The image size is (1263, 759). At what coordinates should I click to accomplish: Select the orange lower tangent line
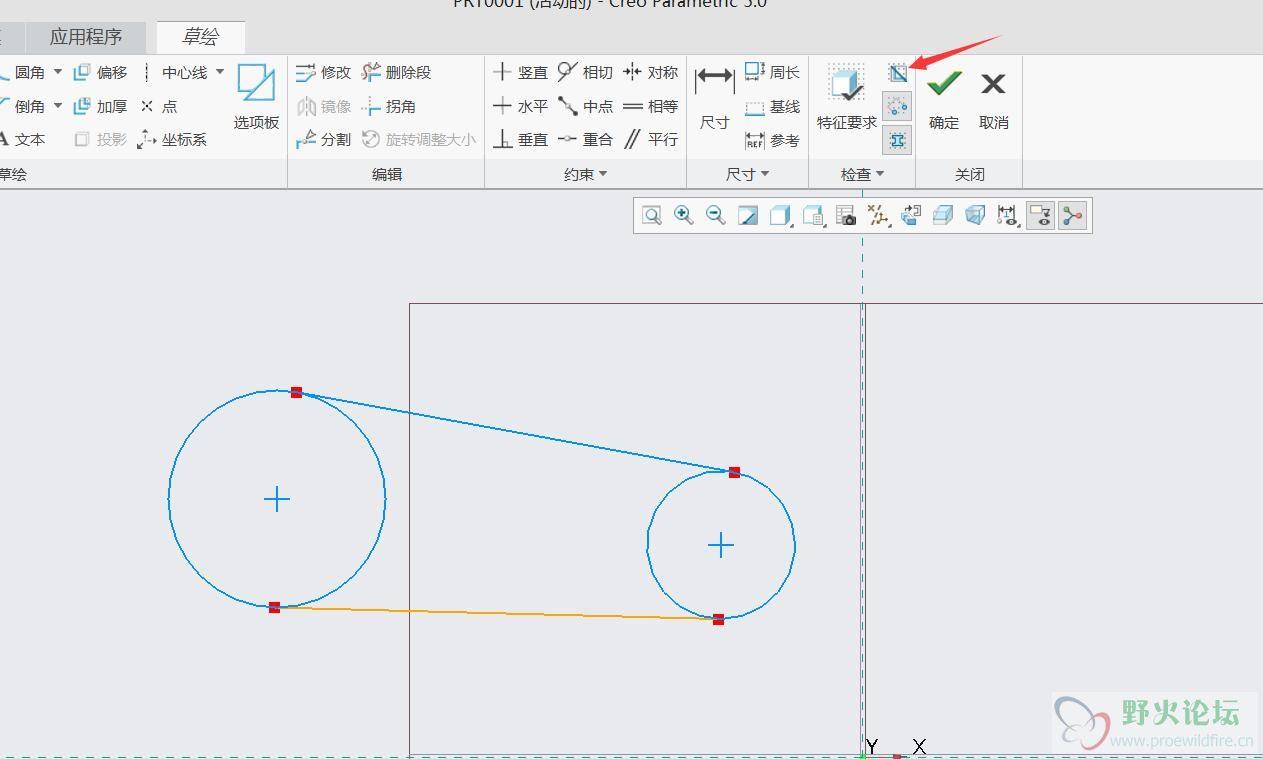(x=496, y=613)
